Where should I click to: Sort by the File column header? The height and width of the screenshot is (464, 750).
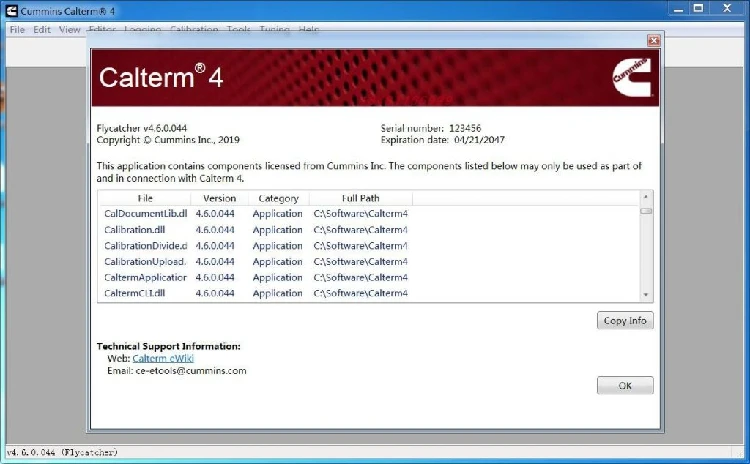click(x=145, y=198)
